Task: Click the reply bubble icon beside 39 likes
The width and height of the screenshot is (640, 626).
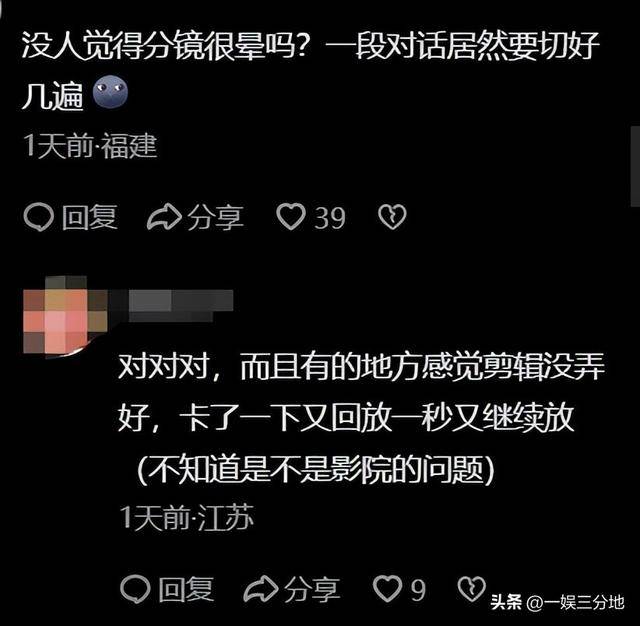Action: pyautogui.click(x=38, y=218)
